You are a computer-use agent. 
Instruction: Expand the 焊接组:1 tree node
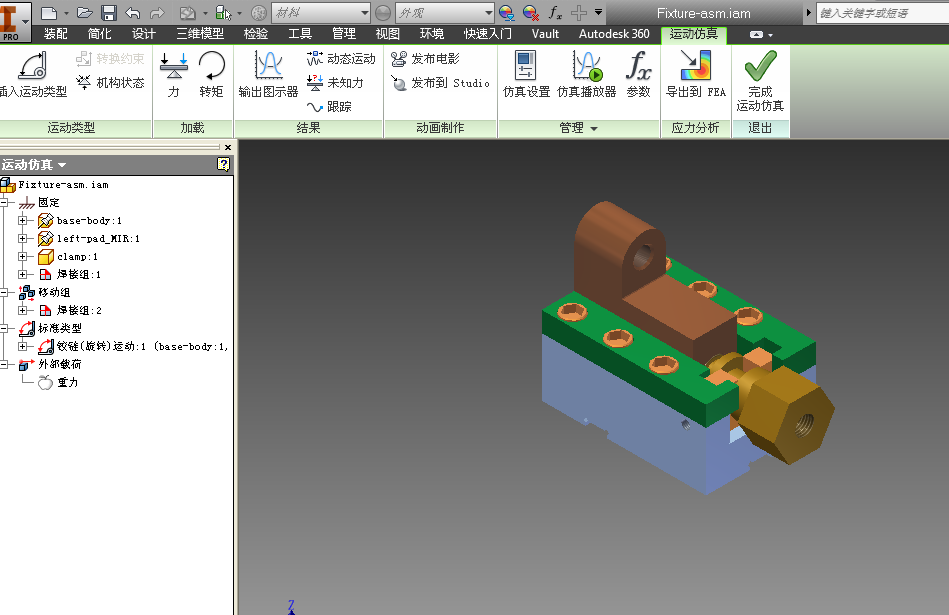(x=22, y=274)
